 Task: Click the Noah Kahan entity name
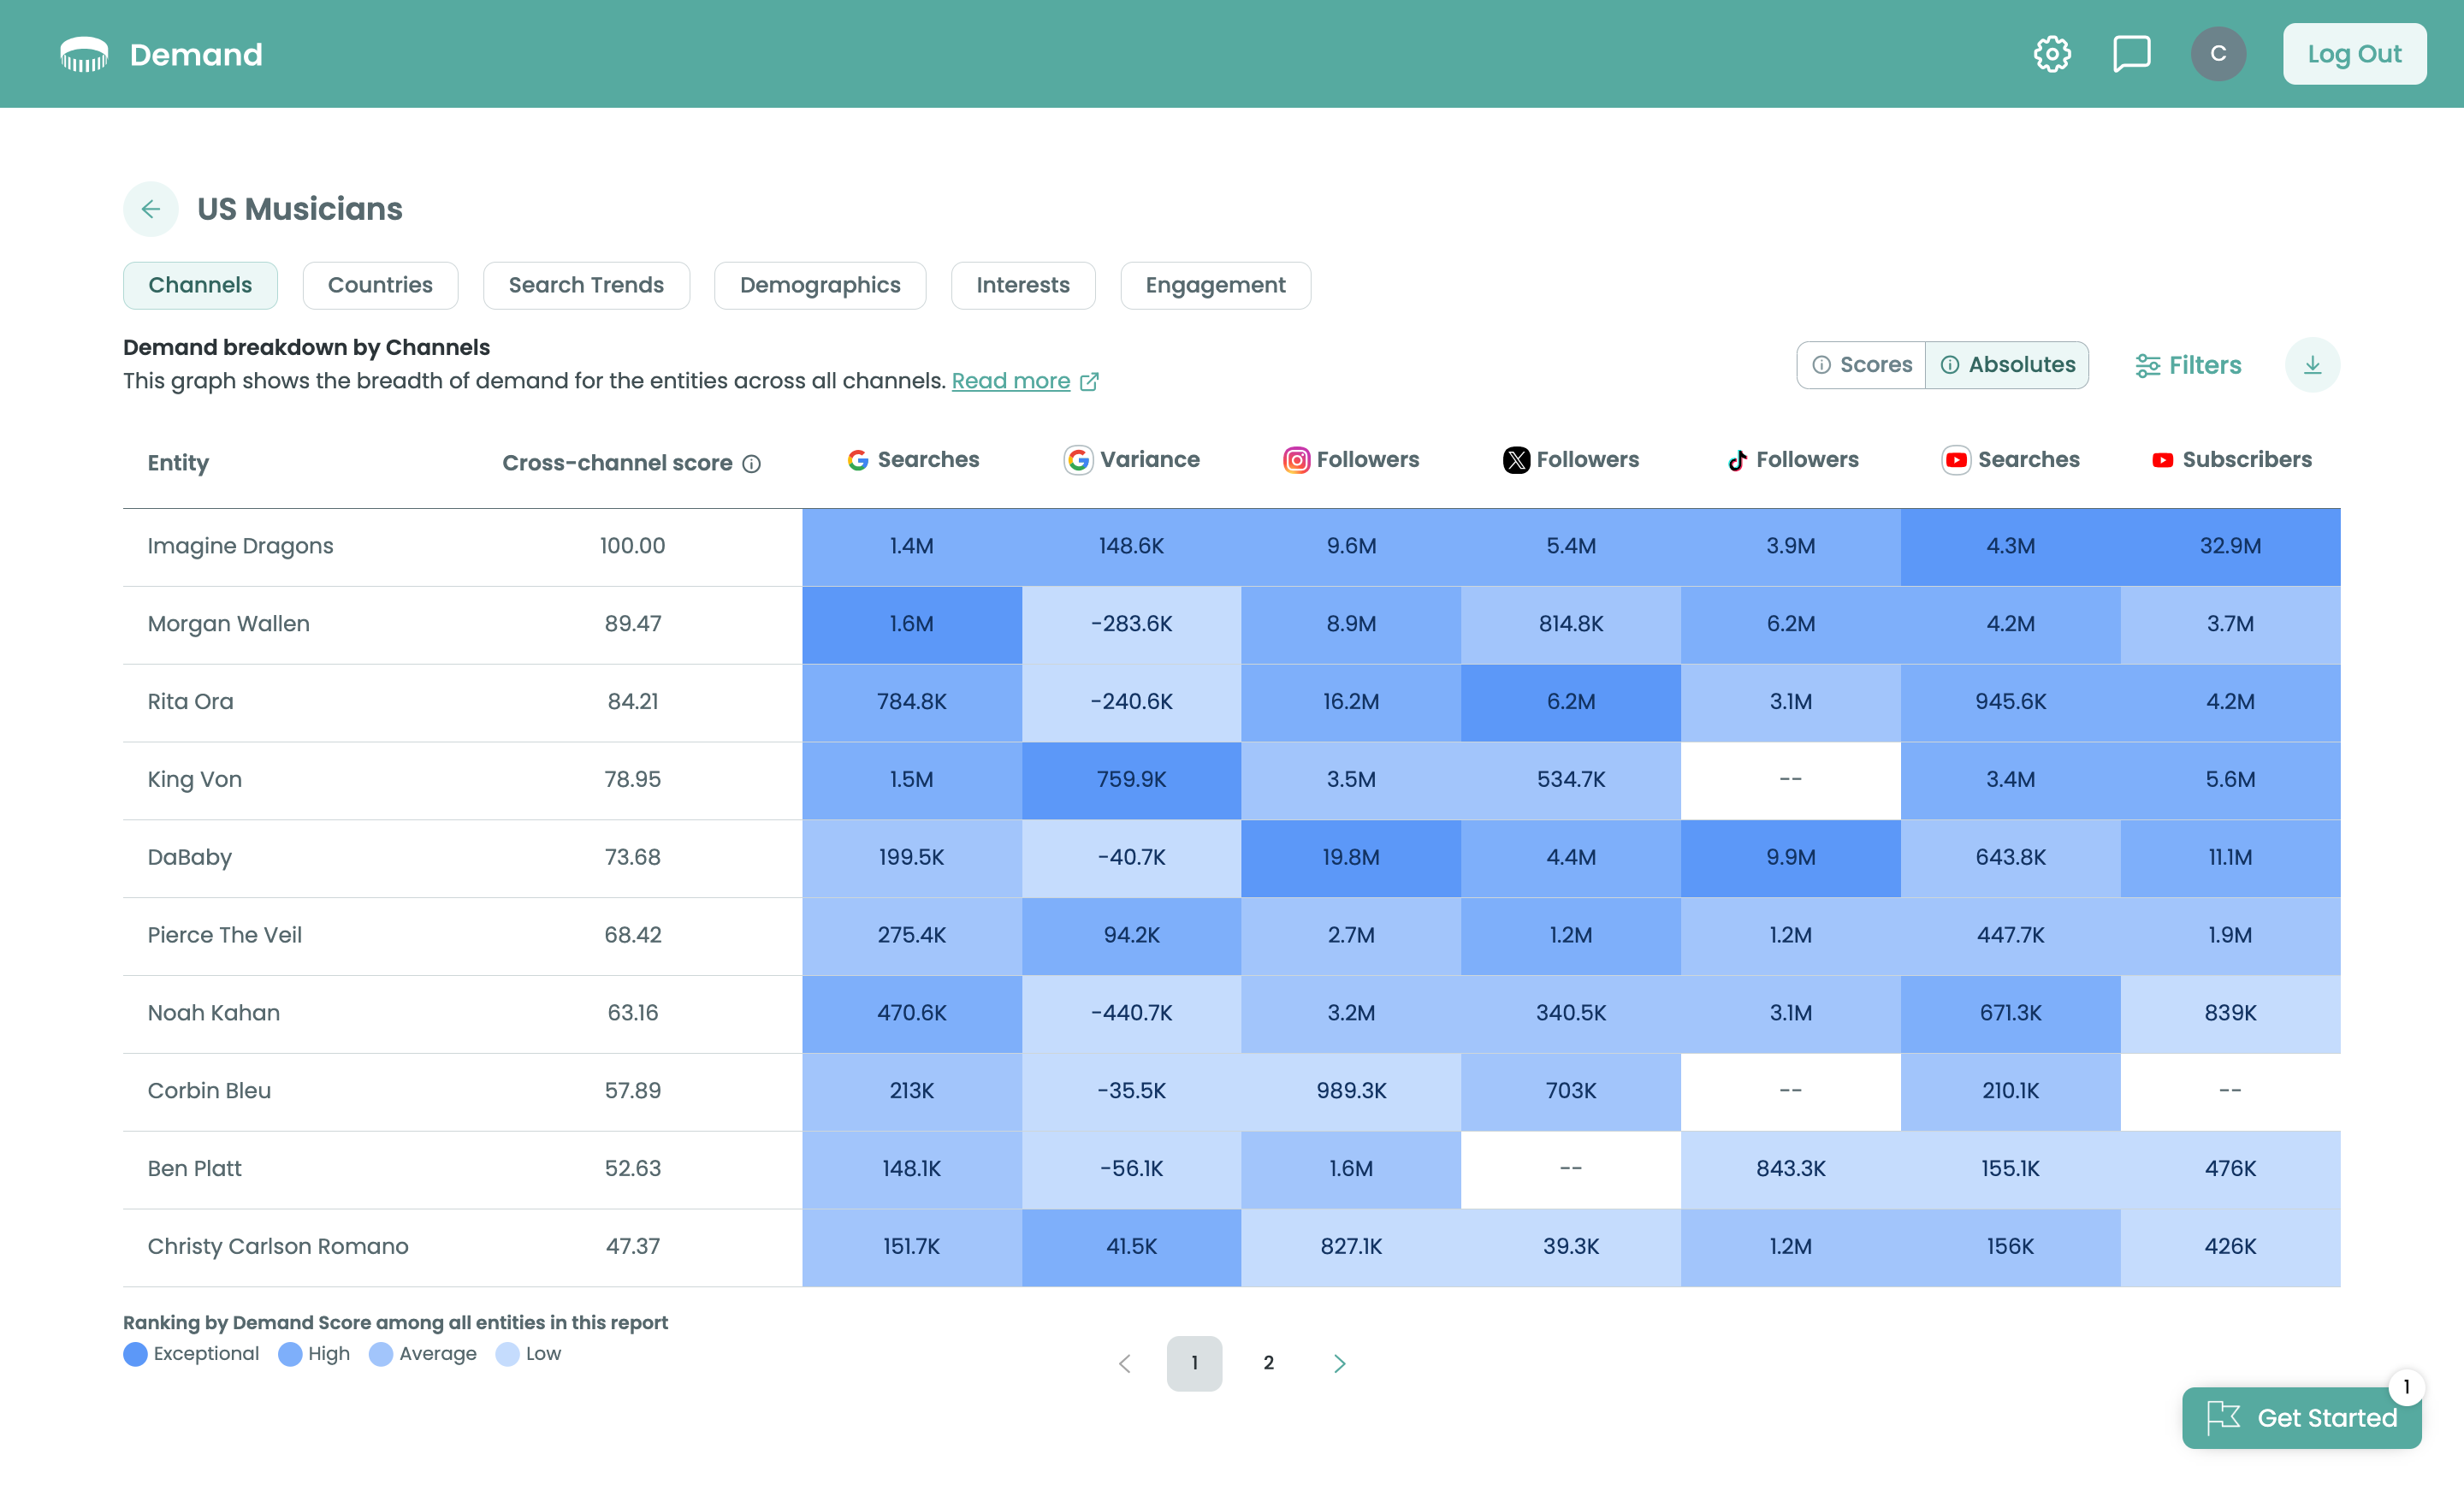click(213, 1013)
